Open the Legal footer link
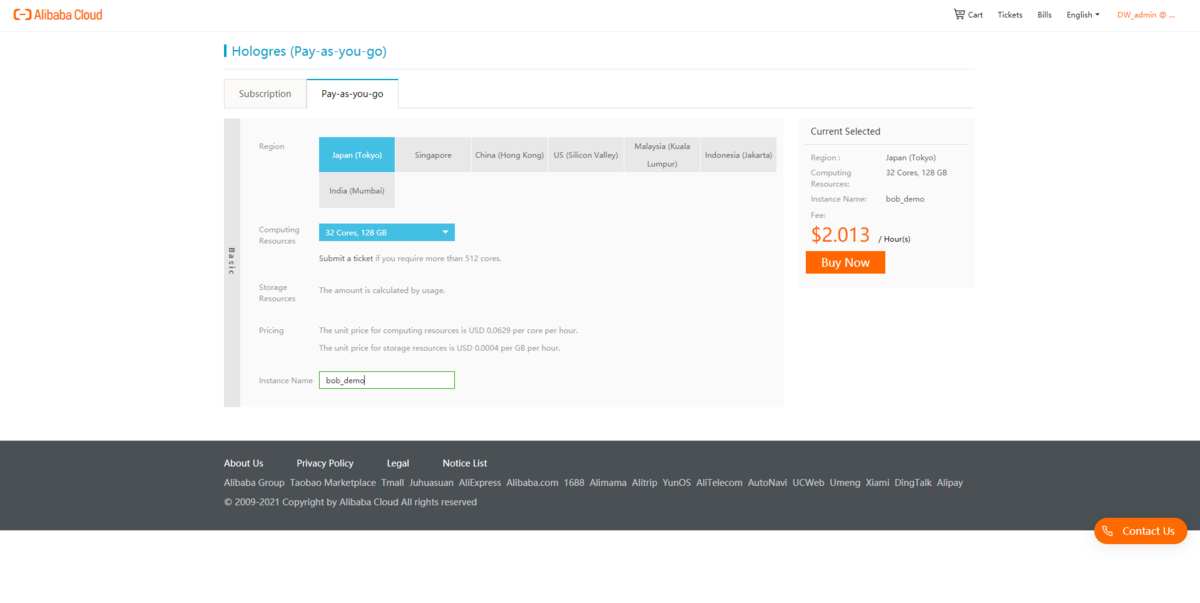Image resolution: width=1200 pixels, height=603 pixels. tap(398, 463)
